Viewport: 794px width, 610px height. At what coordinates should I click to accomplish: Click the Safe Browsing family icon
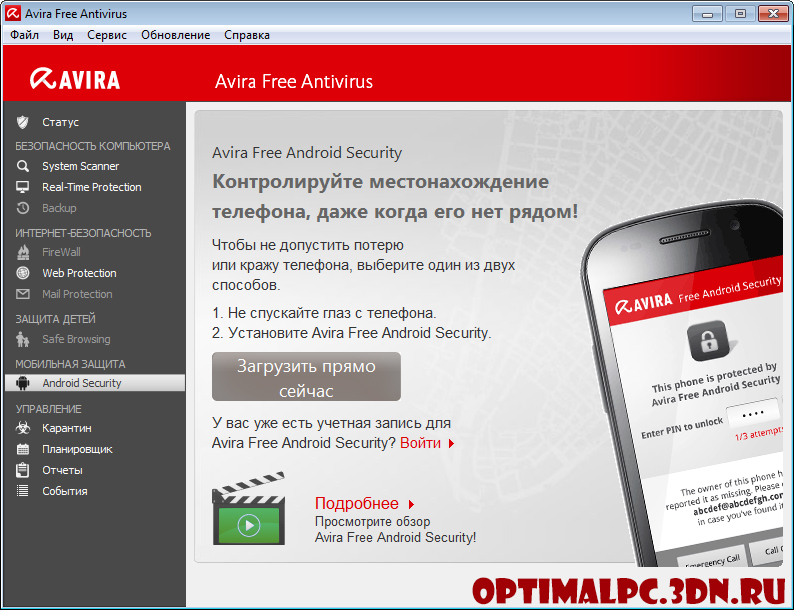point(22,339)
